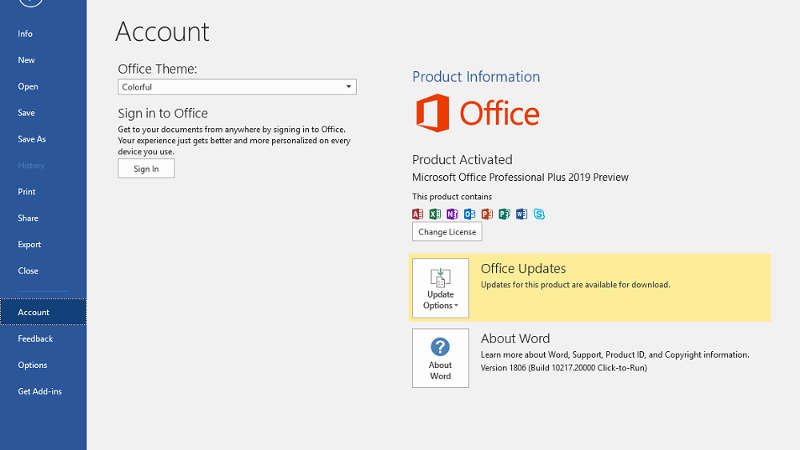The width and height of the screenshot is (800, 450).
Task: Click the Sign in to Office heading
Action: point(163,113)
